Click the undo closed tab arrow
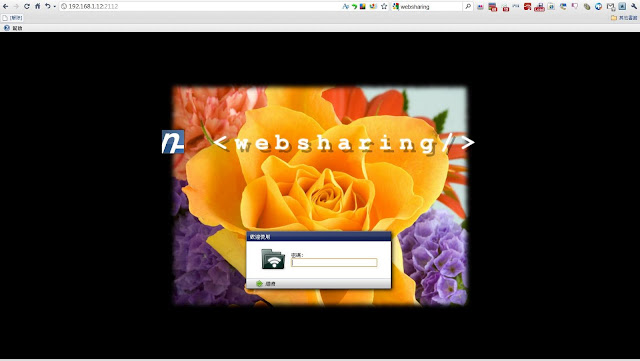The image size is (640, 361). click(47, 6)
